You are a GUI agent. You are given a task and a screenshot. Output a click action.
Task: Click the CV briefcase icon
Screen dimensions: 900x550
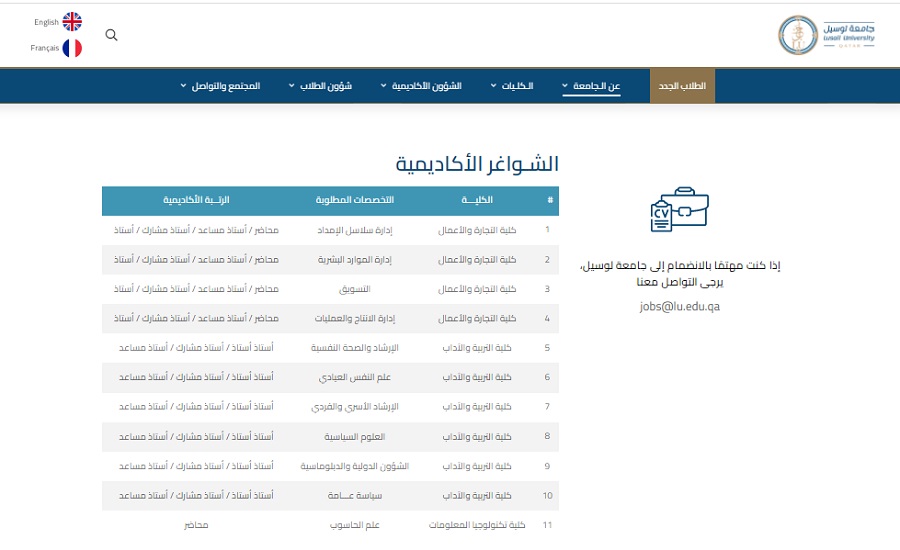pos(679,211)
